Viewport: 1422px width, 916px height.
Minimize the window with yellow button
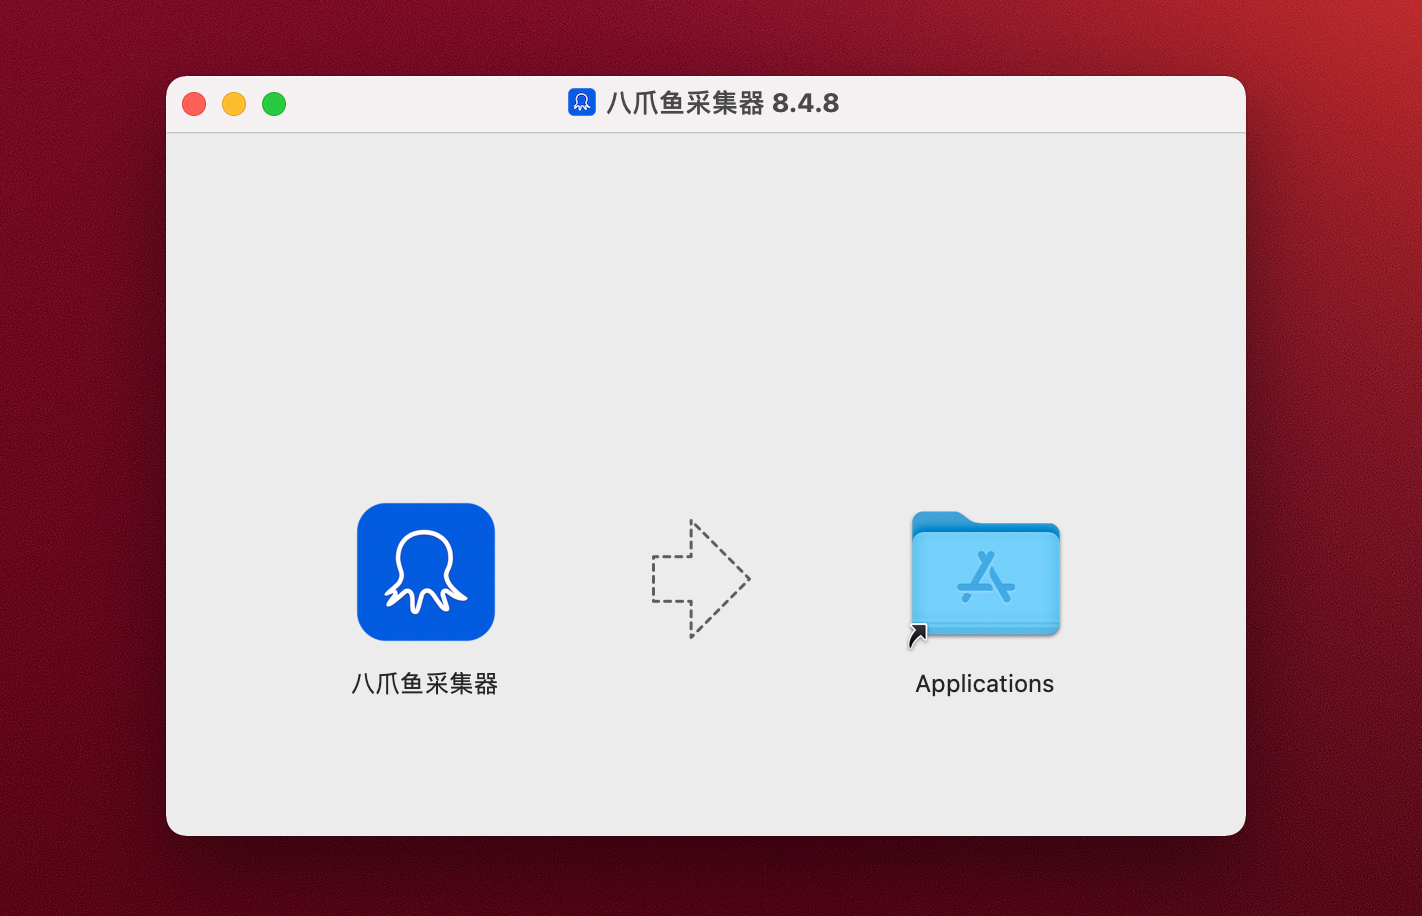click(234, 104)
